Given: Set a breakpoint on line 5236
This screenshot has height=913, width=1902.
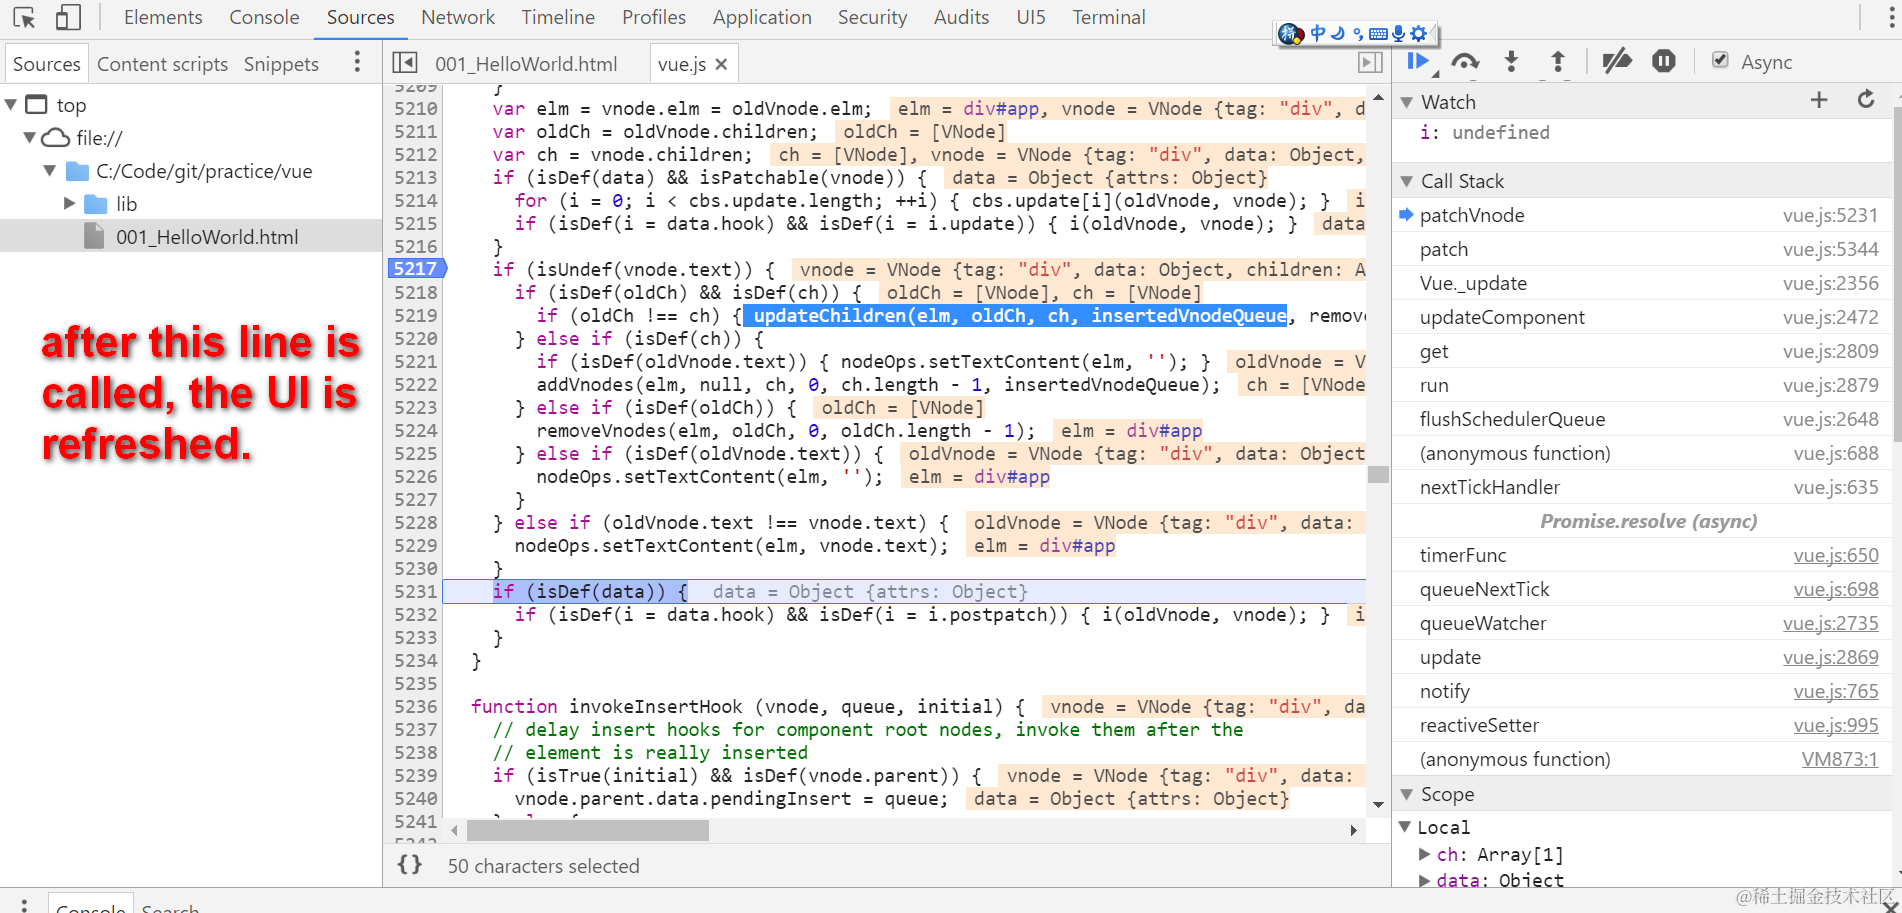Looking at the screenshot, I should coord(416,706).
